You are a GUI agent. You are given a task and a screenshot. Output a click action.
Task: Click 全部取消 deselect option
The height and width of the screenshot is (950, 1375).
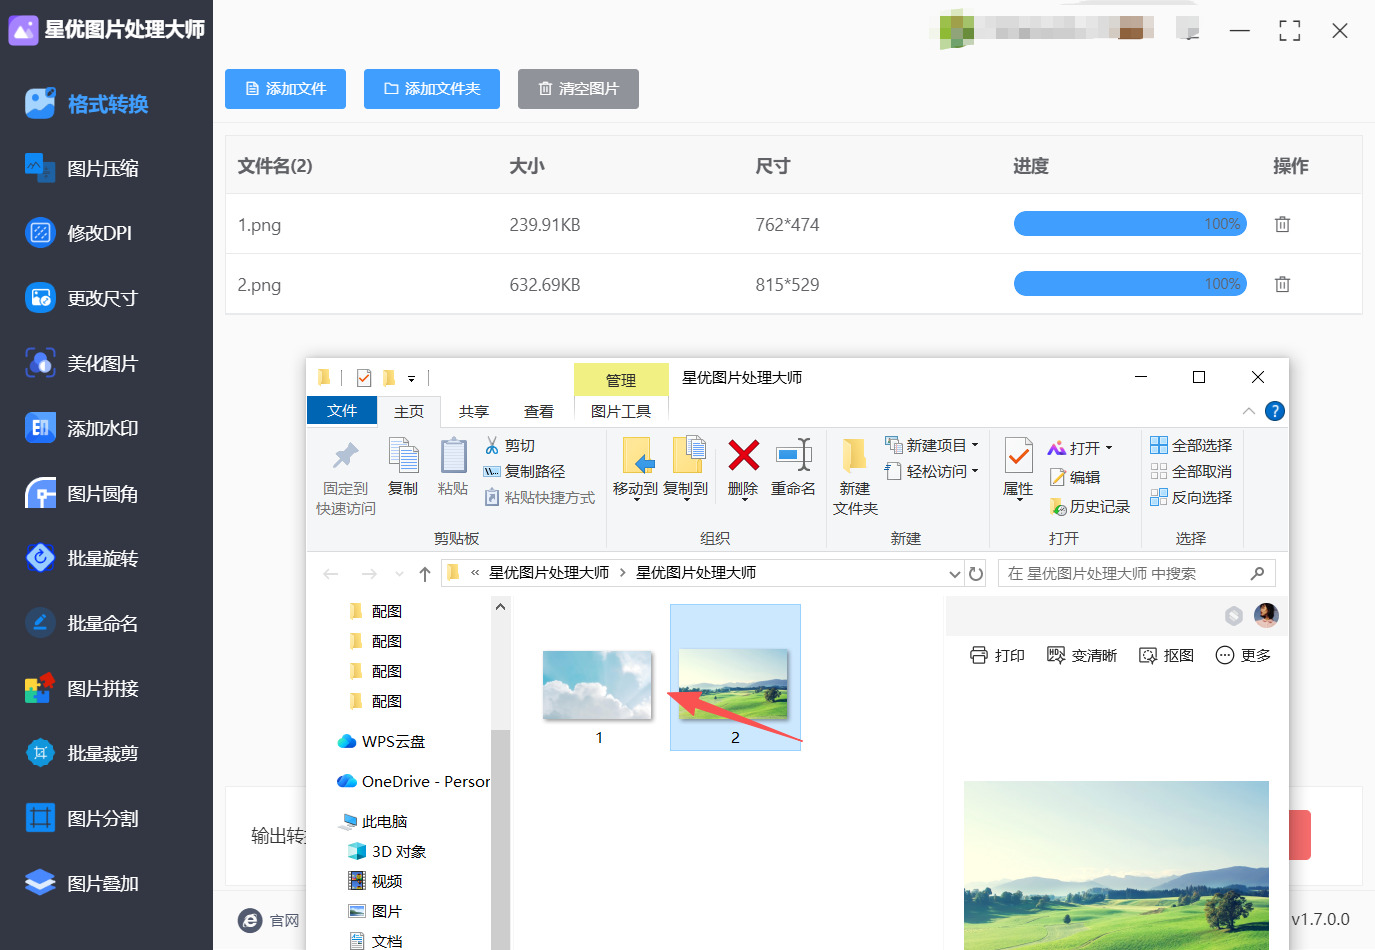tap(1191, 472)
